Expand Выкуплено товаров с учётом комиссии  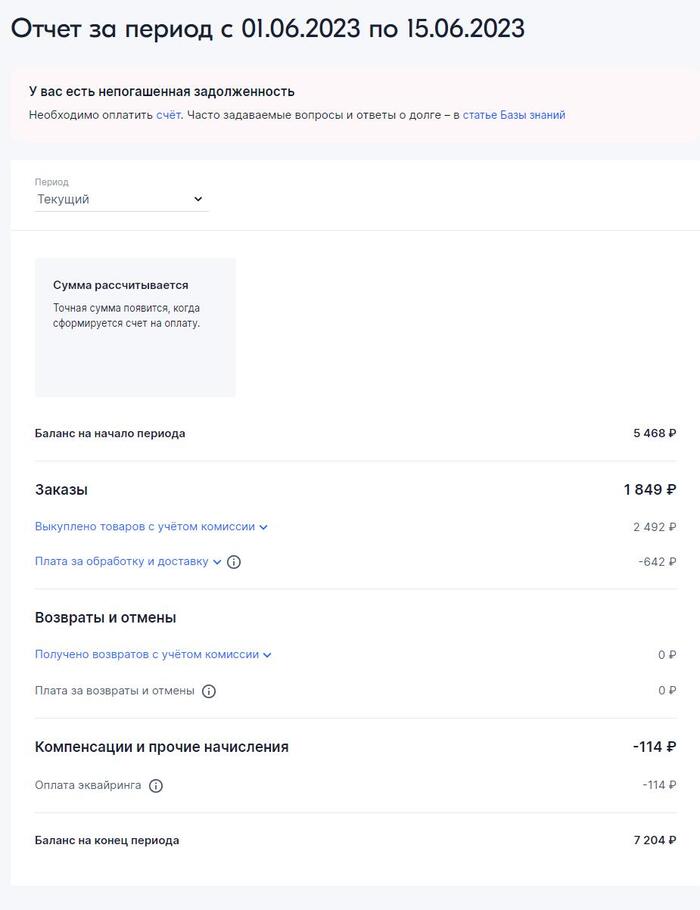tap(151, 526)
